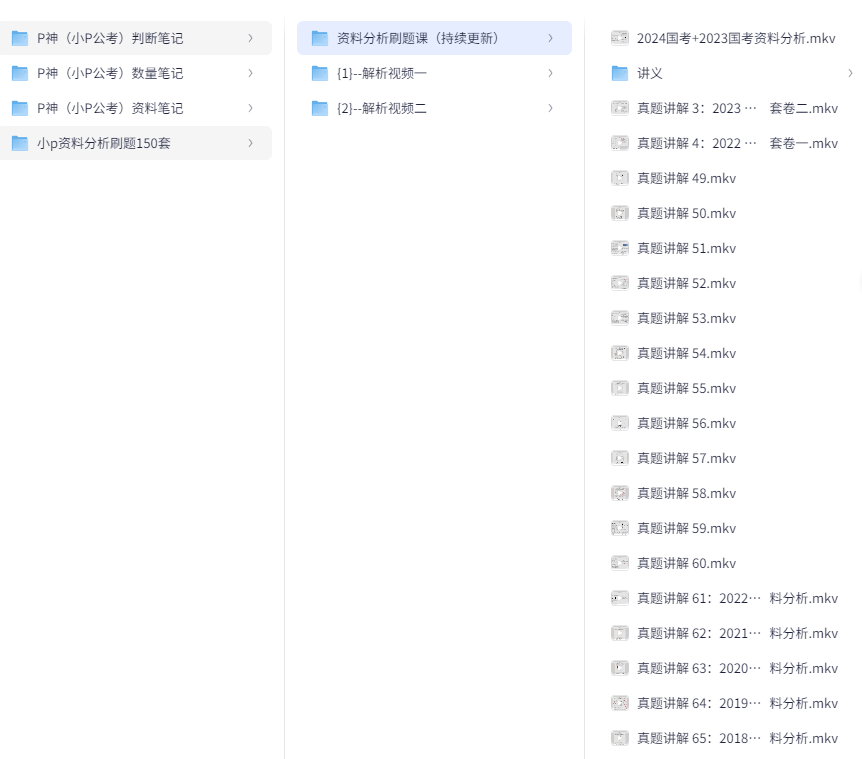Expand chevron of P神（小P公考）数量笔记

[x=251, y=73]
